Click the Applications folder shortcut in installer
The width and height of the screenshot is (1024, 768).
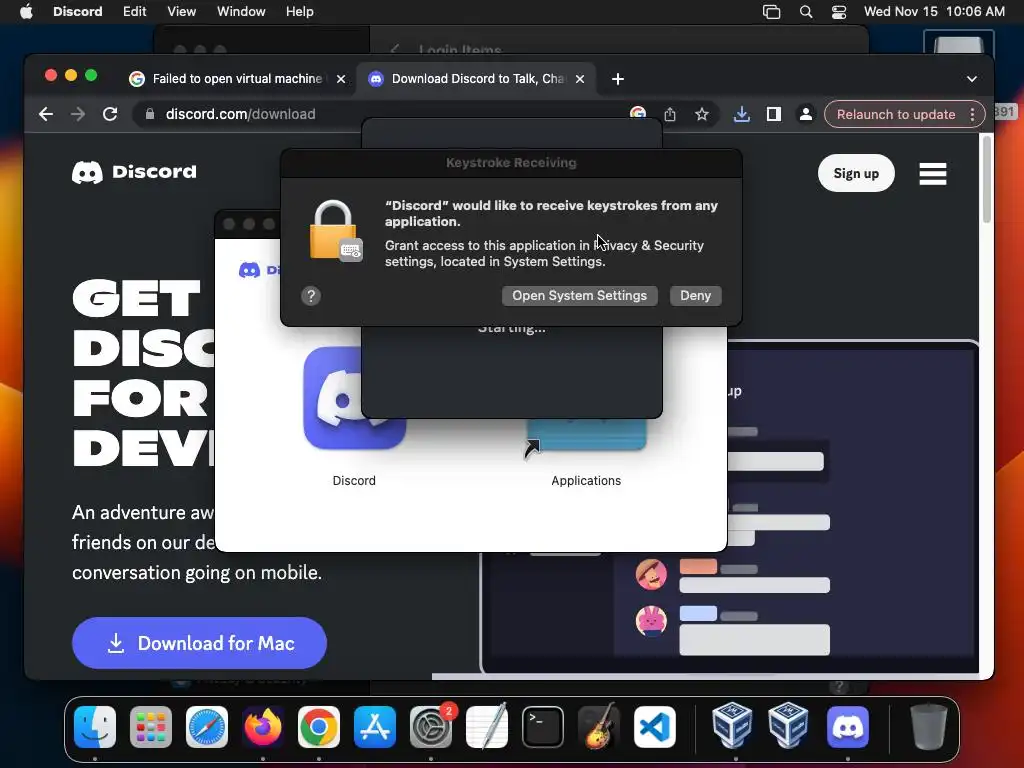coord(586,436)
